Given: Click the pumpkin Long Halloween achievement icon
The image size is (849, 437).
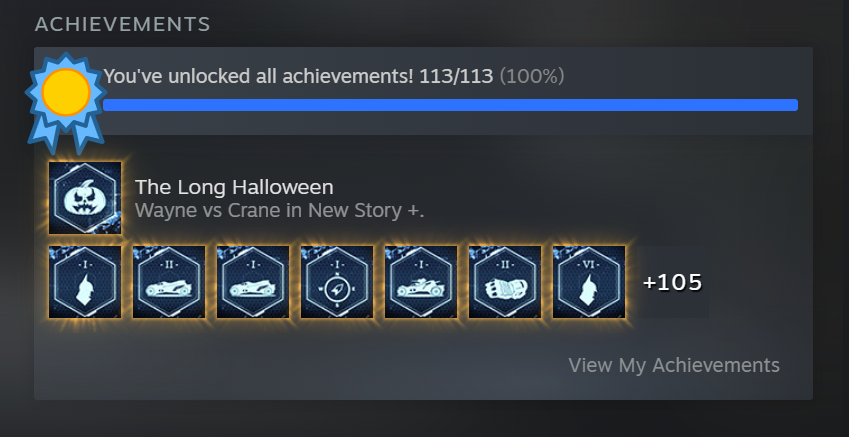Looking at the screenshot, I should point(85,198).
